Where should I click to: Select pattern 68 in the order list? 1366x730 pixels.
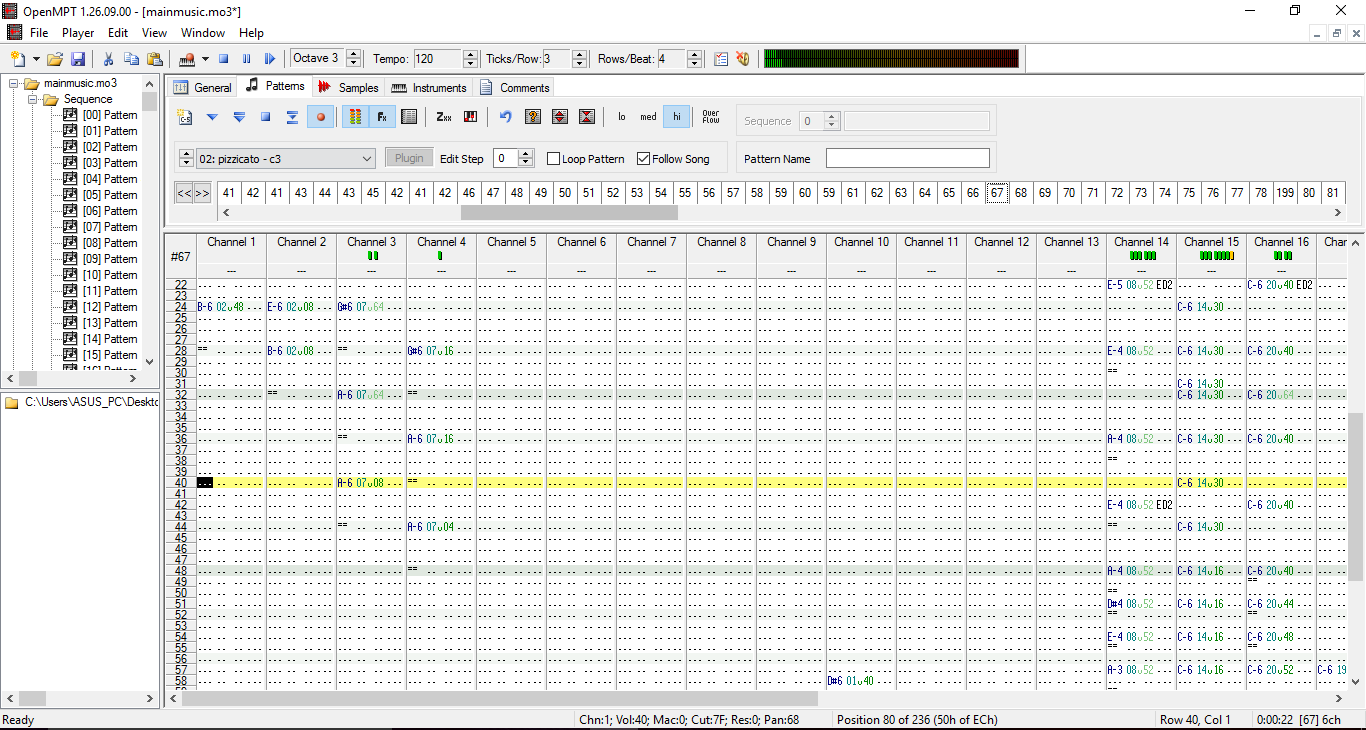click(1021, 193)
